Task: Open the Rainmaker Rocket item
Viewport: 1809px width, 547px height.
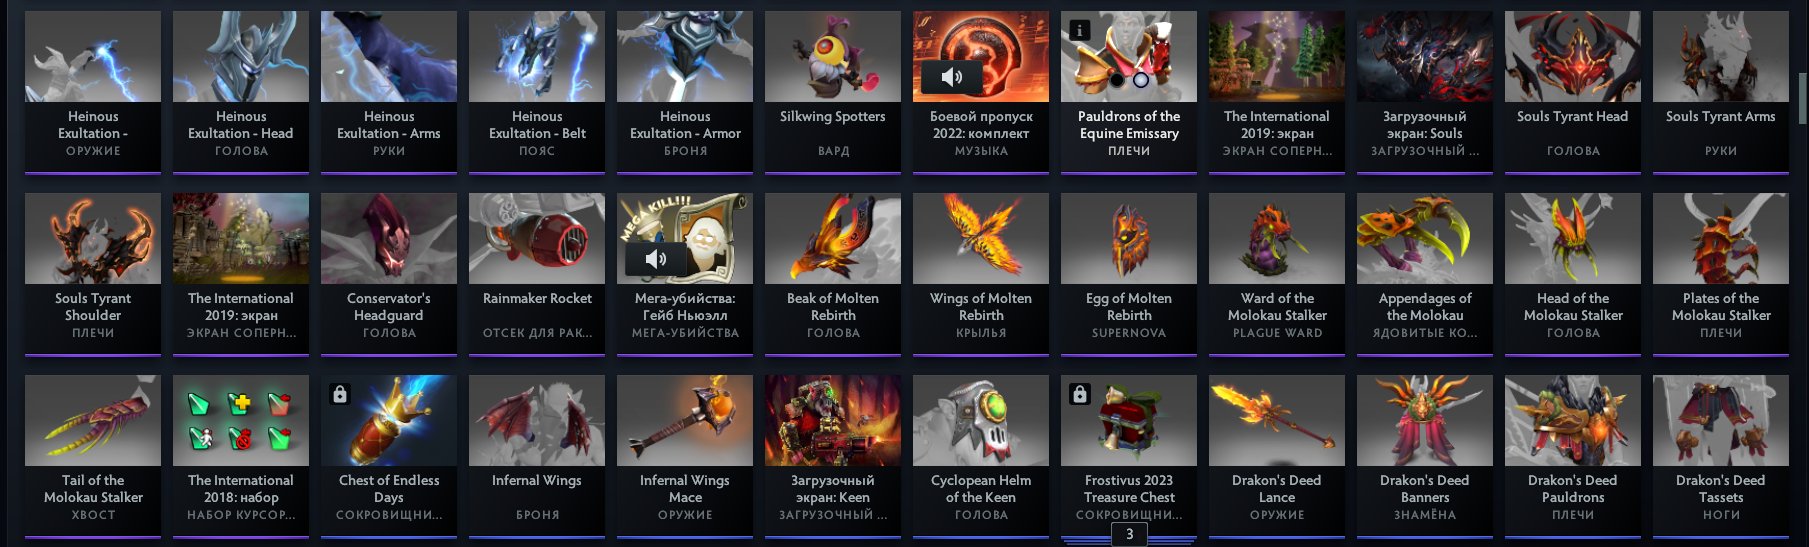Action: click(x=537, y=274)
